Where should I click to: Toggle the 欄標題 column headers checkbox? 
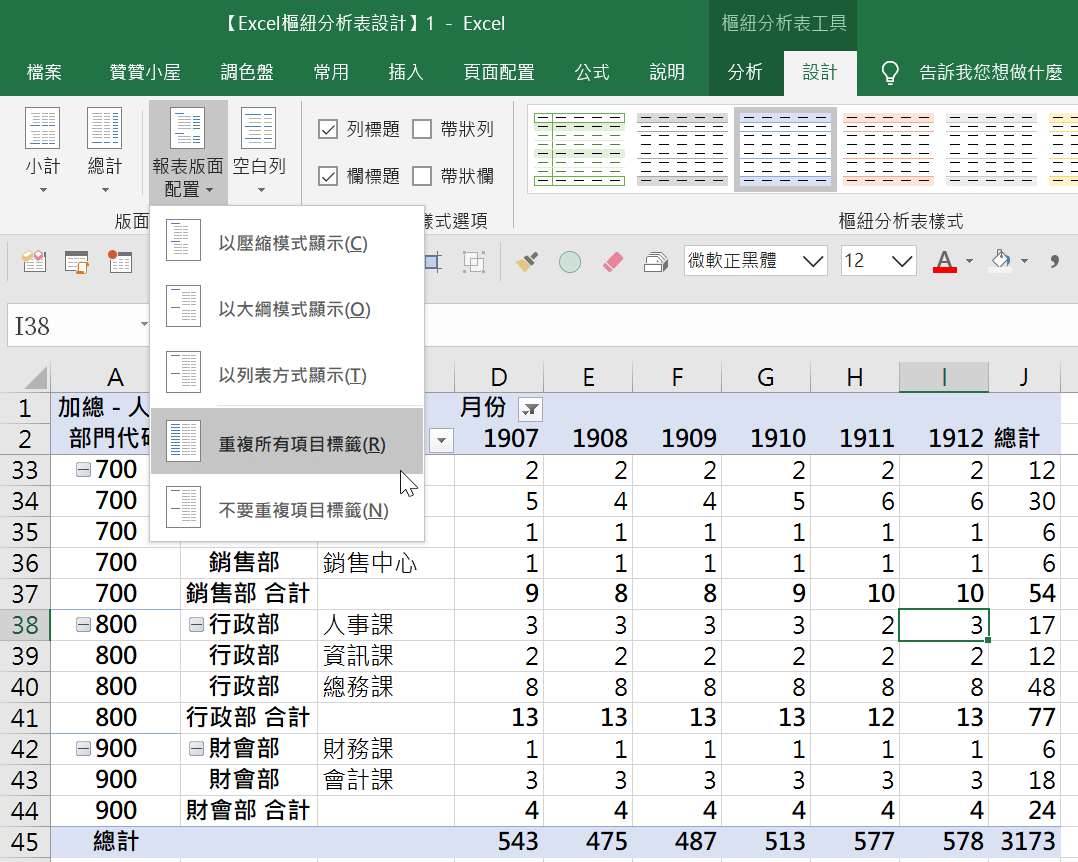tap(328, 177)
